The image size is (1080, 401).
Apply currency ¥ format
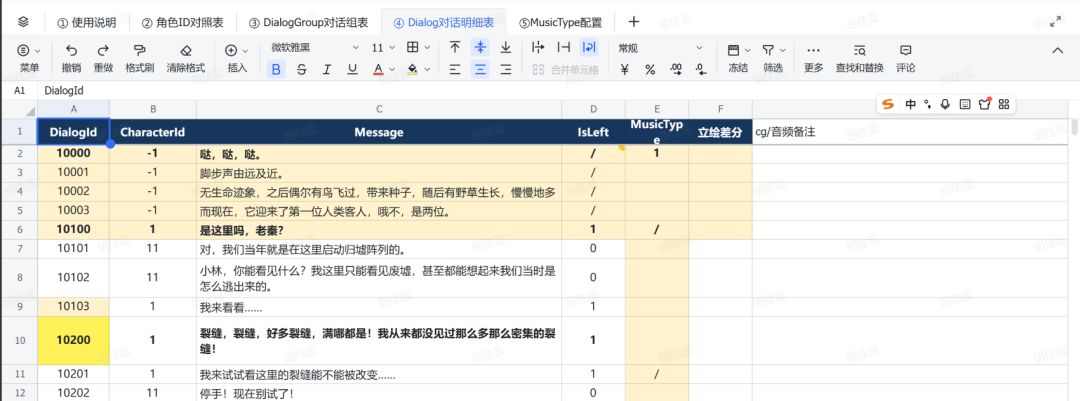point(624,69)
